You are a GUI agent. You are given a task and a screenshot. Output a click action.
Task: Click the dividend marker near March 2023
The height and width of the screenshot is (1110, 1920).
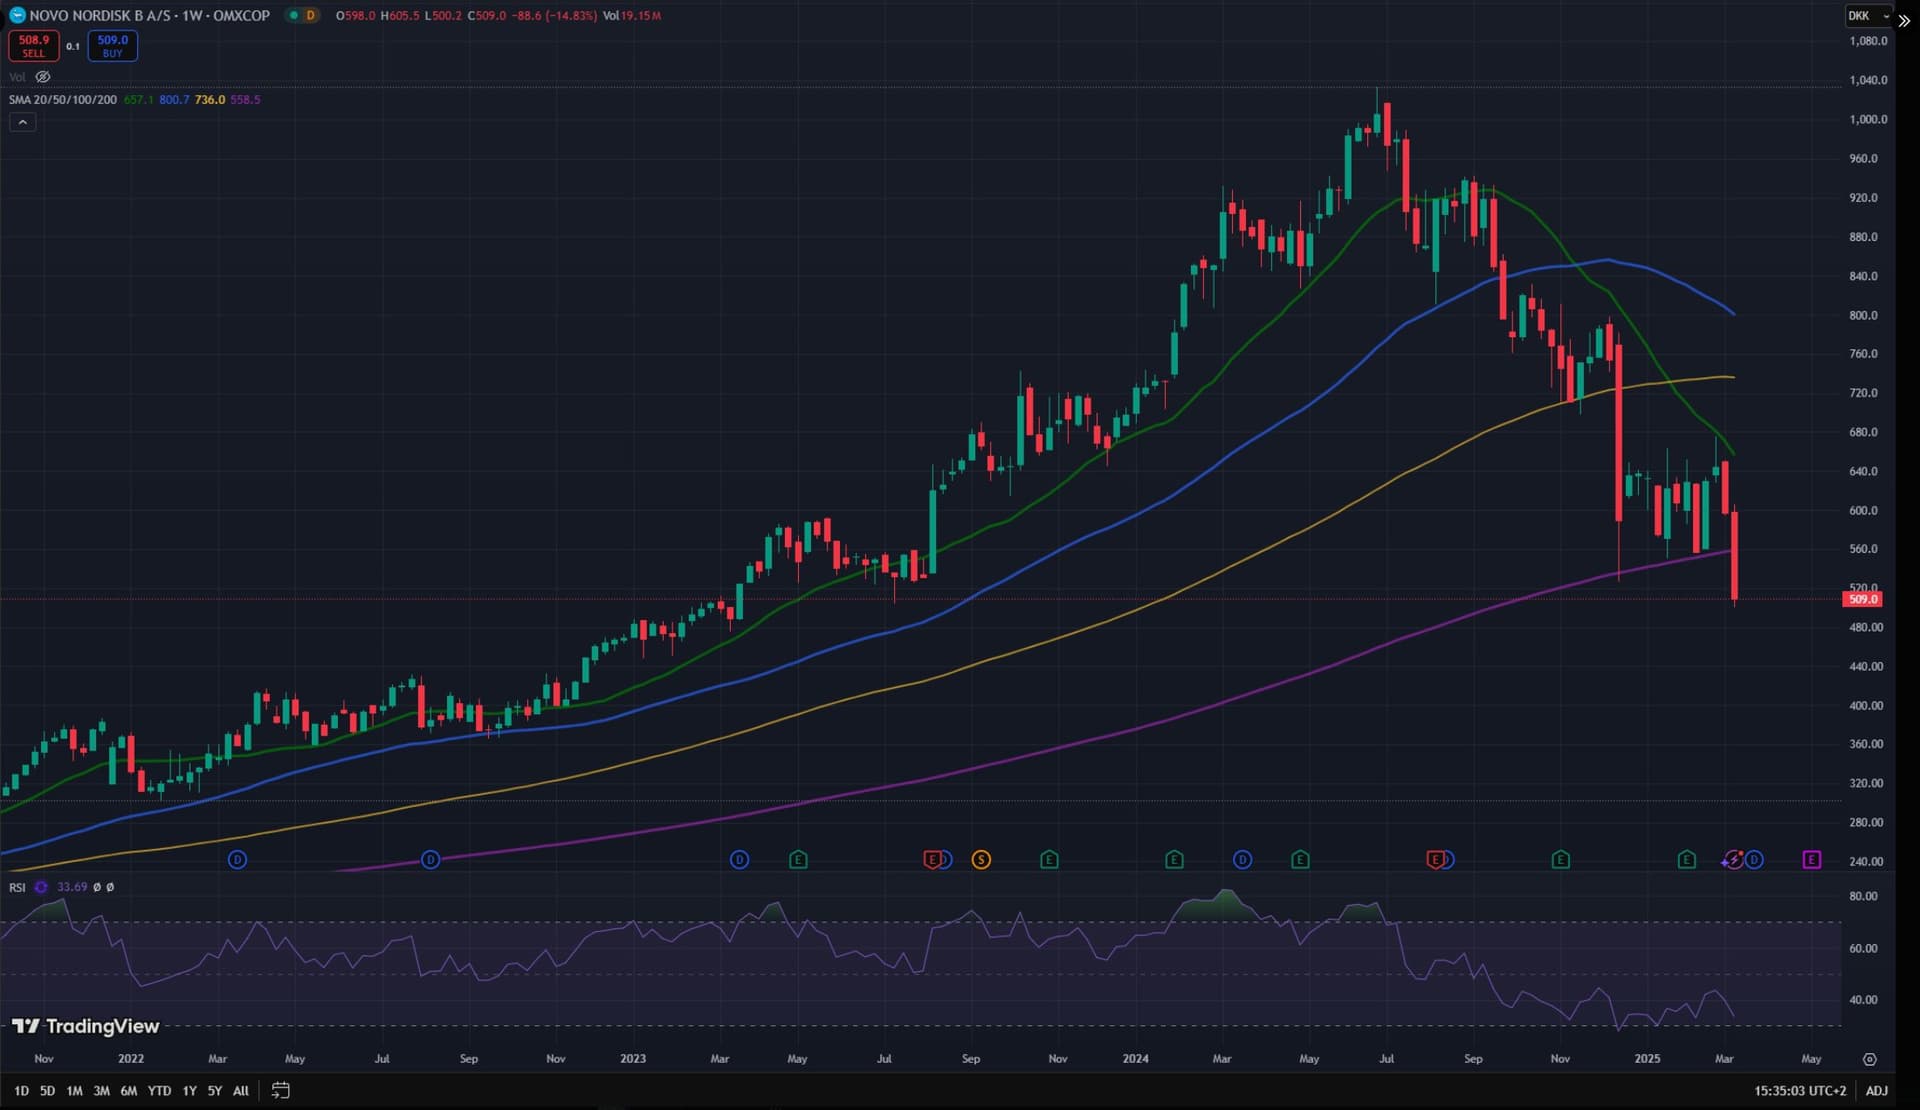coord(739,860)
